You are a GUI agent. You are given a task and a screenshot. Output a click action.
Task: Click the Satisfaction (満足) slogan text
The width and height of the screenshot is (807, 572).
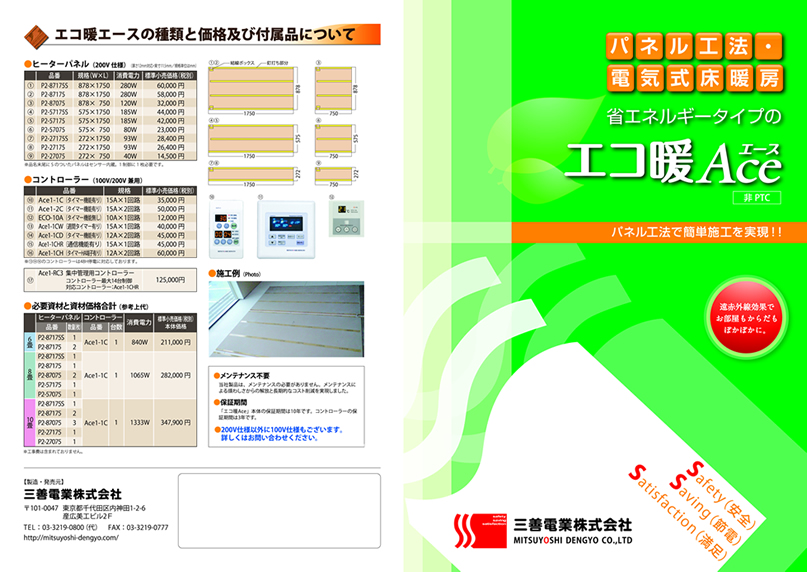pos(679,514)
